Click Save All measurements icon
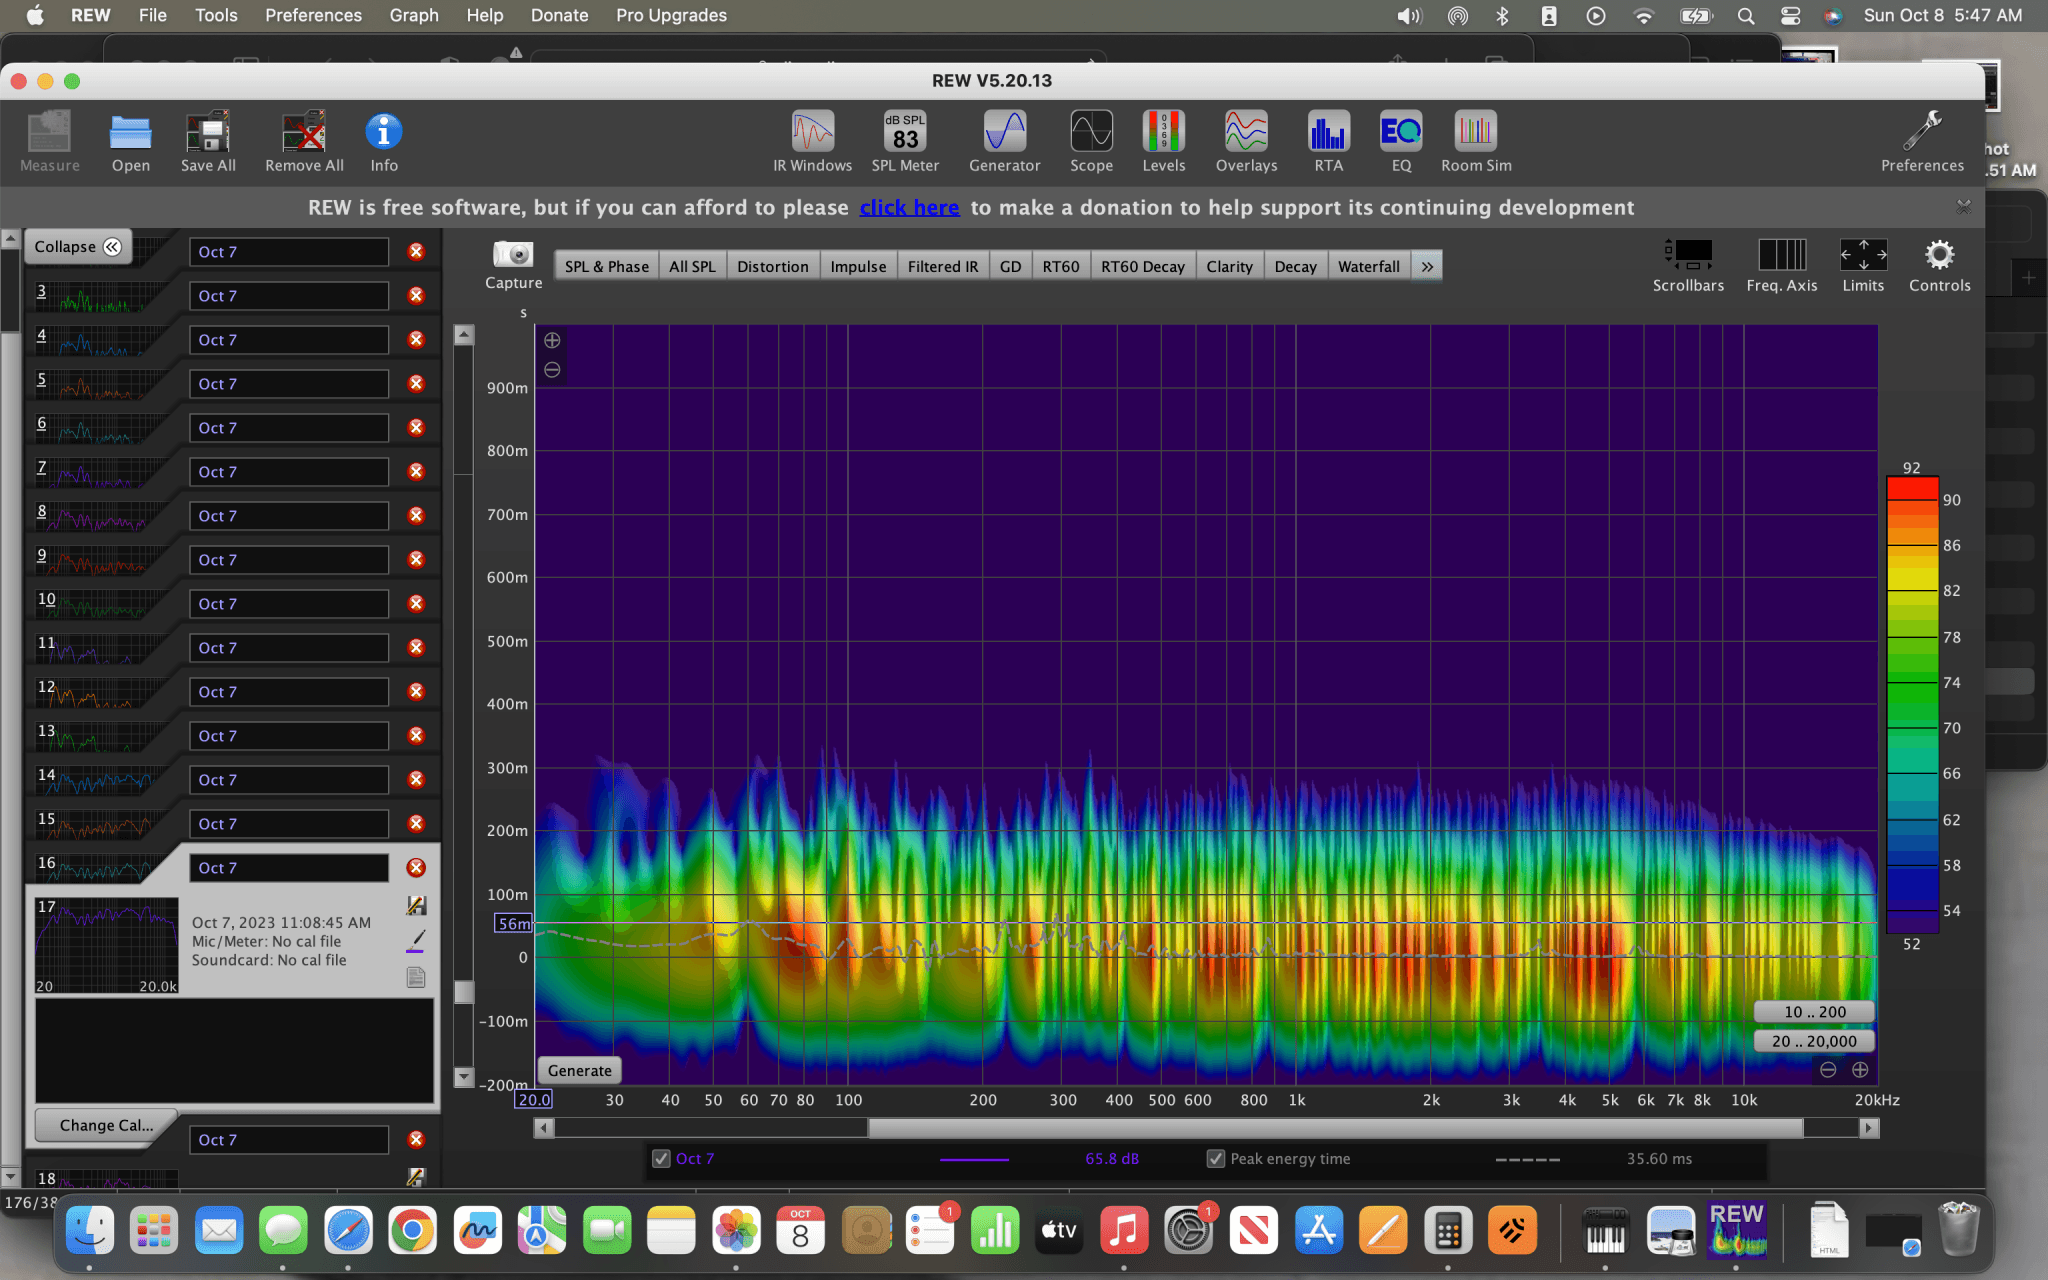This screenshot has width=2048, height=1280. (x=208, y=141)
